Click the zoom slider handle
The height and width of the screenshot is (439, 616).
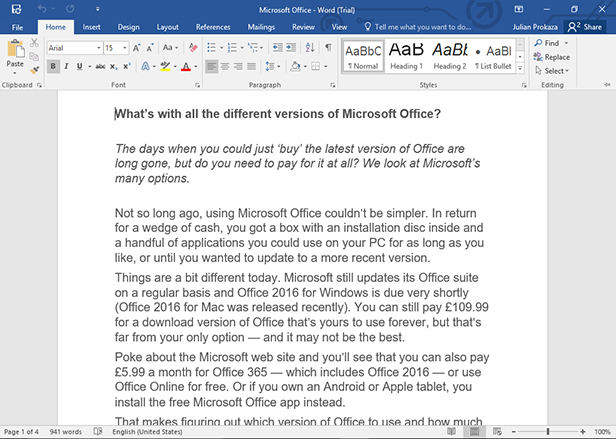click(x=548, y=432)
